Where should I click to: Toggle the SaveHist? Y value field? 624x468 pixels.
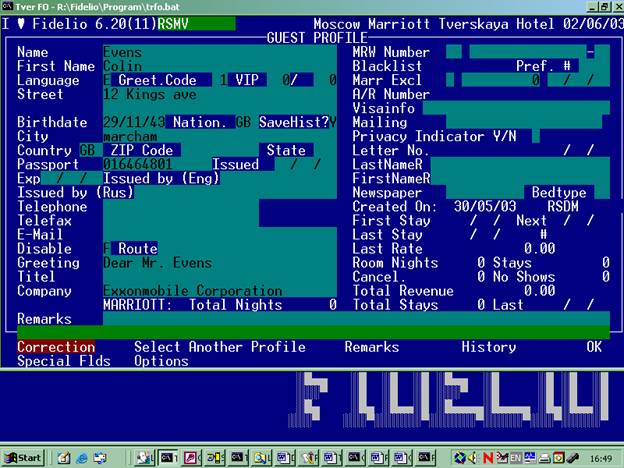point(333,122)
